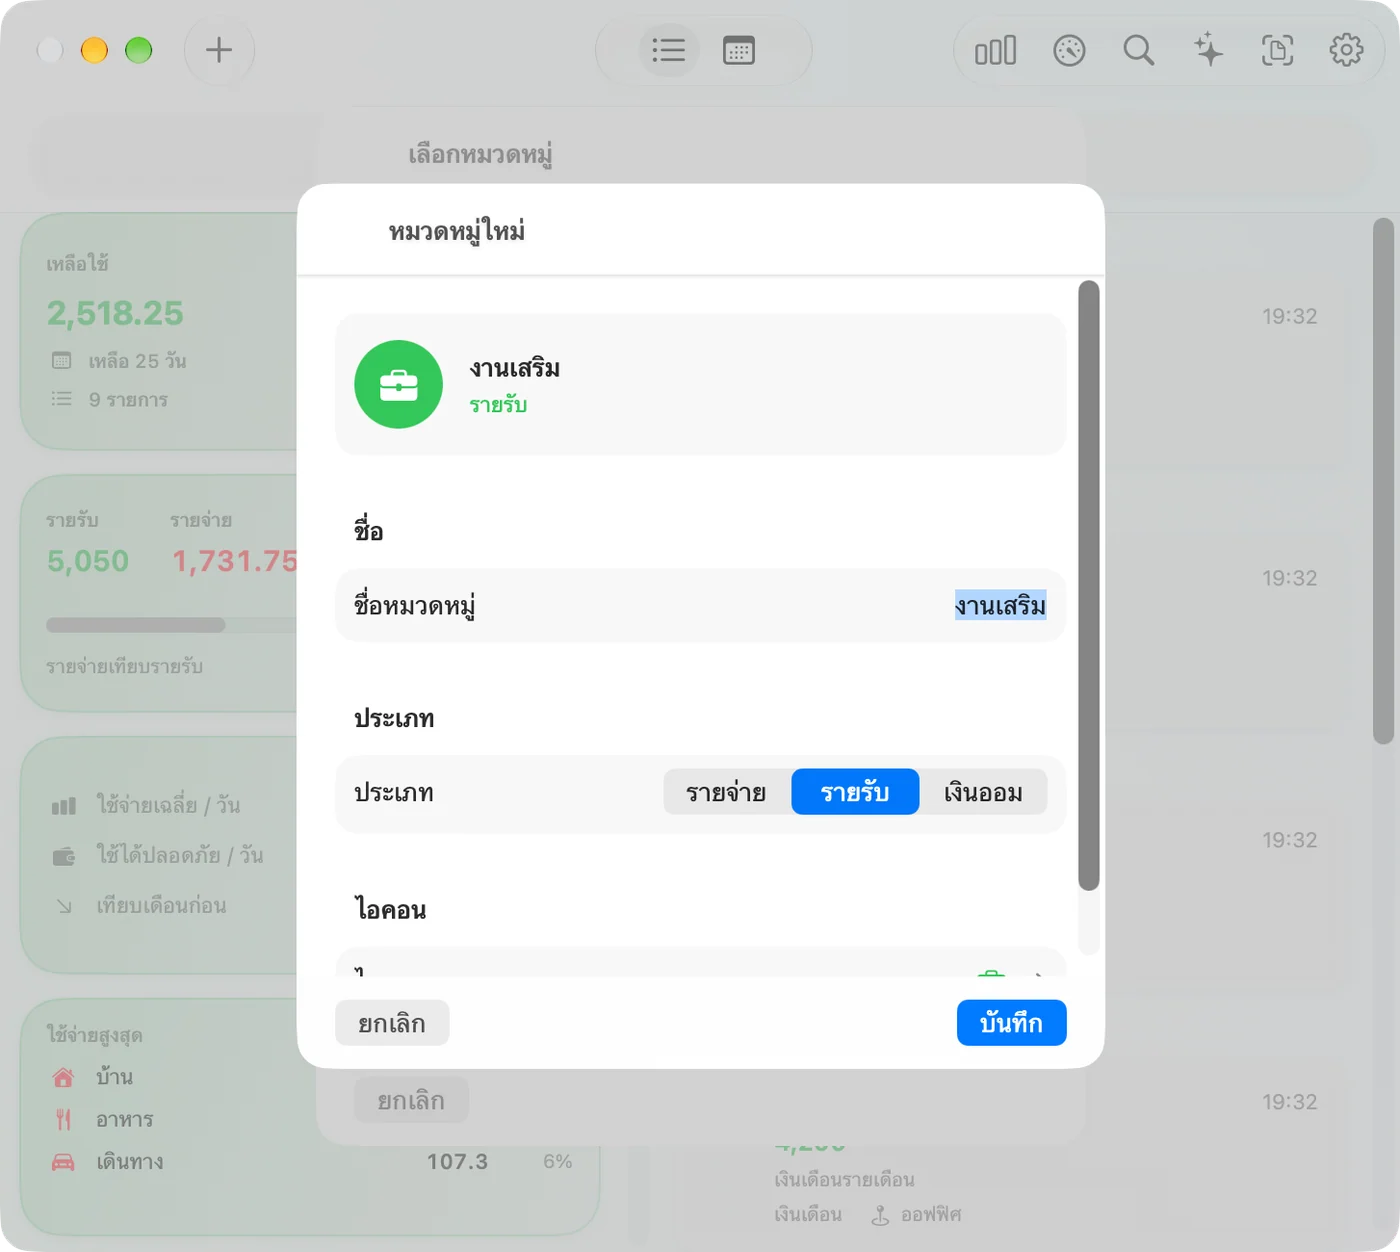This screenshot has width=1400, height=1252.
Task: Select the รายรับ type segment
Action: click(855, 793)
